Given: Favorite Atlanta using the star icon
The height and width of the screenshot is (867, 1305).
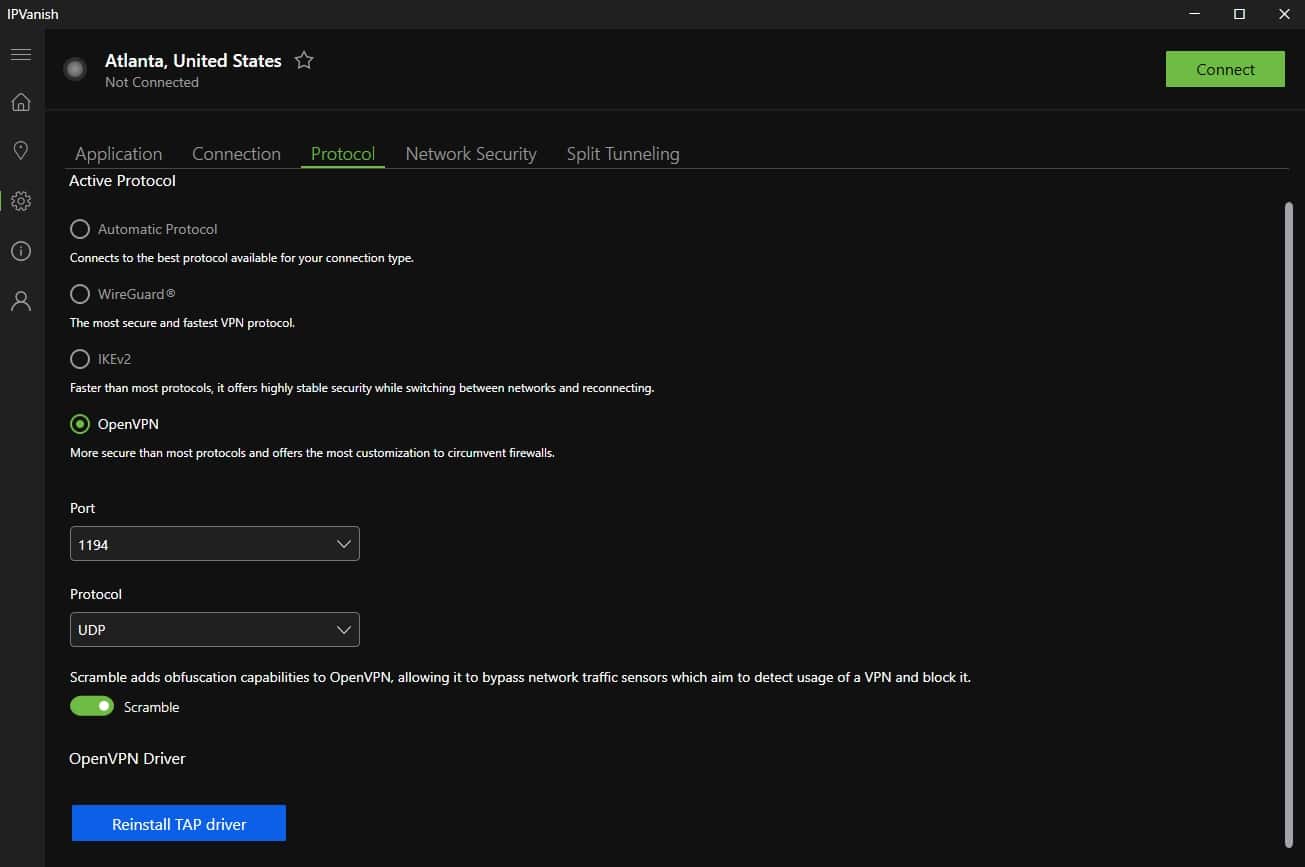Looking at the screenshot, I should pyautogui.click(x=304, y=61).
